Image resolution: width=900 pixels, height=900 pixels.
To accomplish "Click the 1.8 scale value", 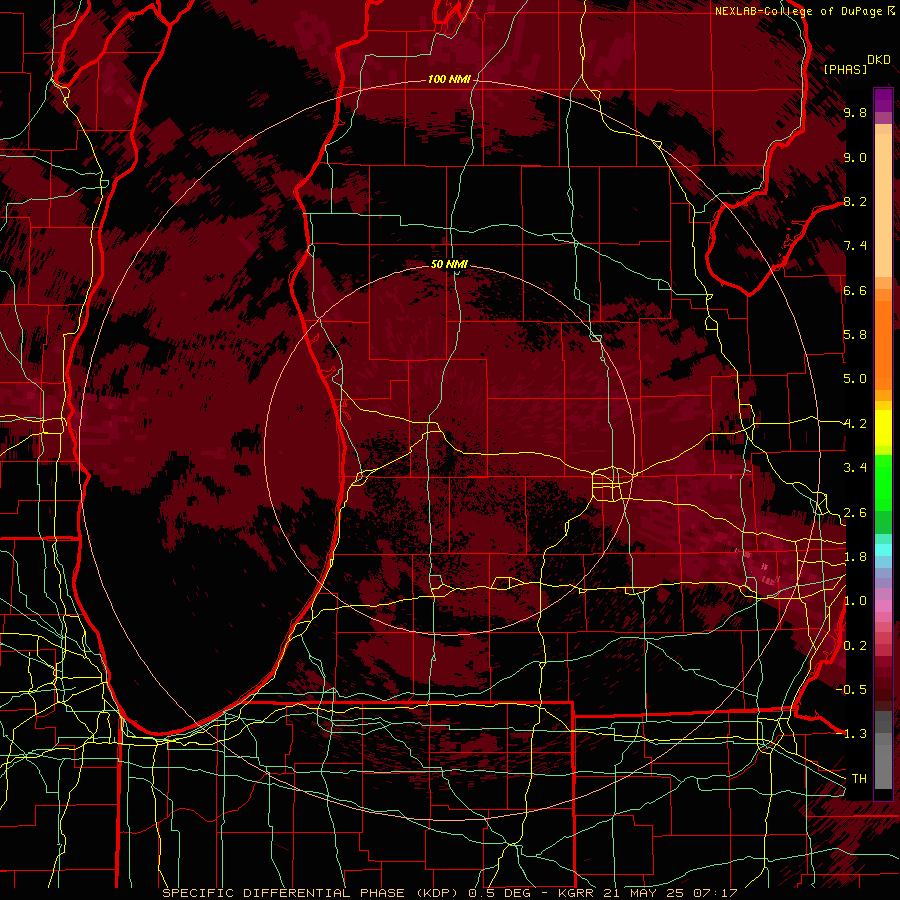I will coord(855,557).
